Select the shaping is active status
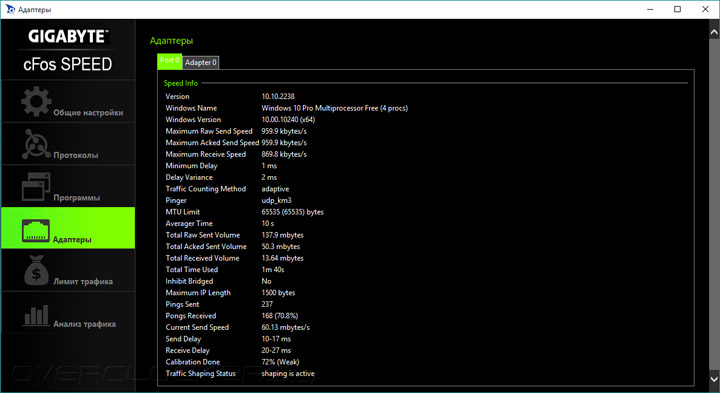 pos(288,373)
